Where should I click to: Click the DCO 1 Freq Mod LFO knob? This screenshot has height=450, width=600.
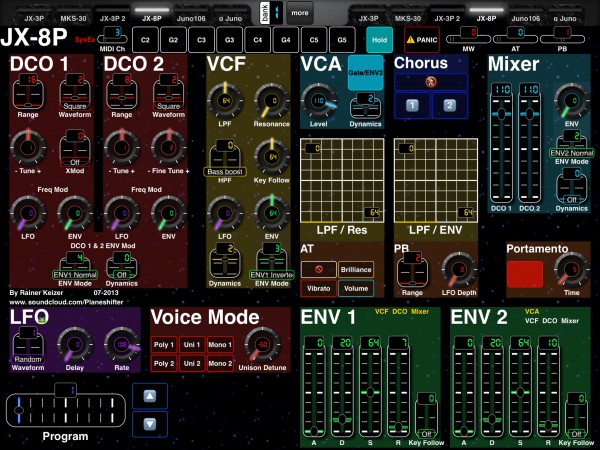click(28, 213)
